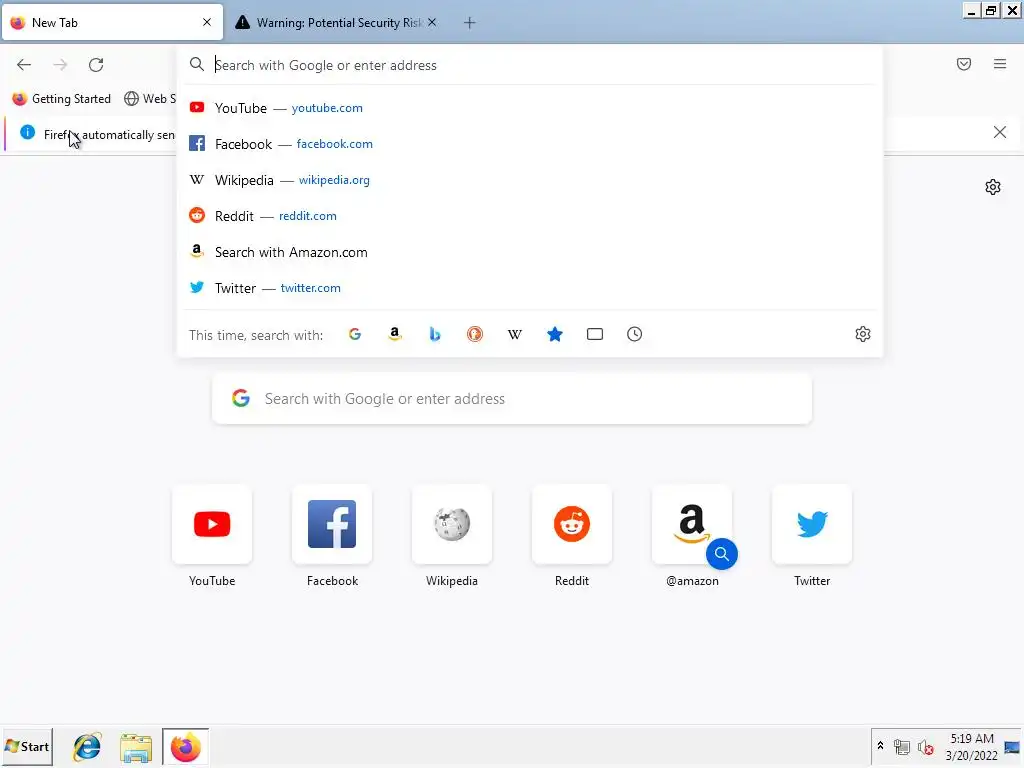
Task: Go back using the back arrow
Action: pos(24,65)
